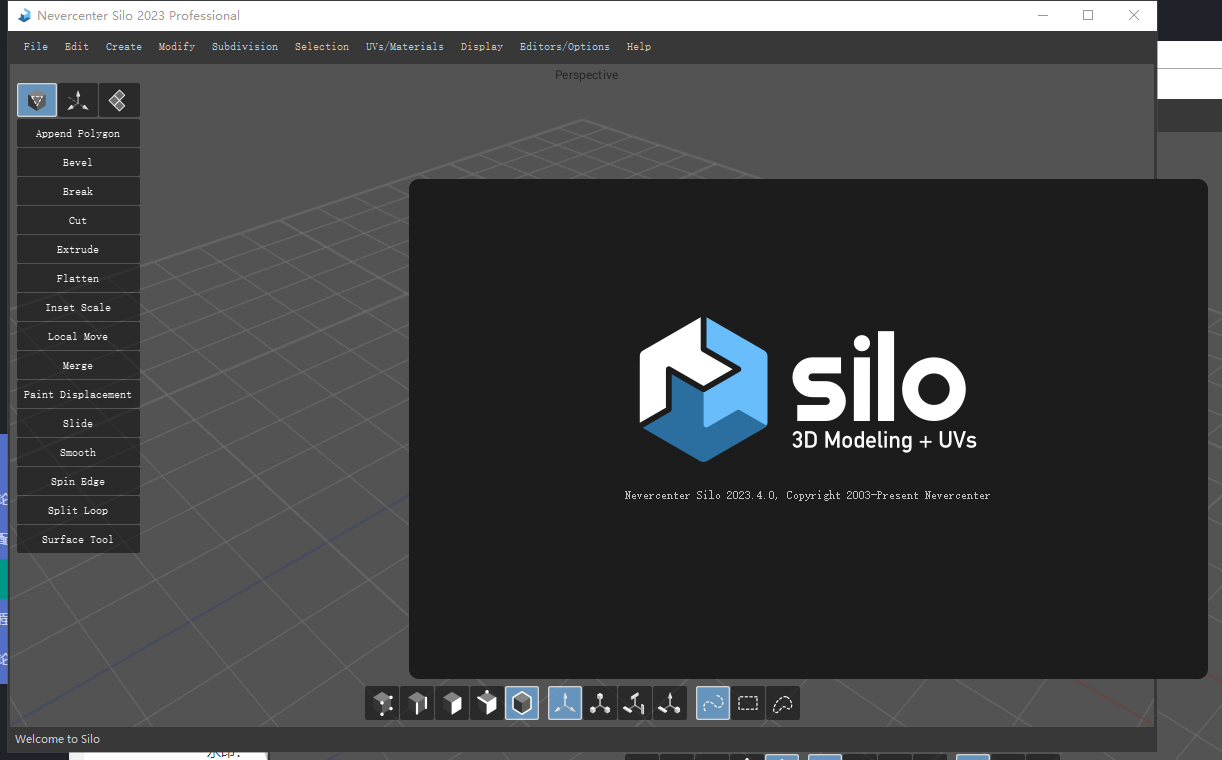
Task: Dismiss the Silo splash screen image
Action: point(808,429)
